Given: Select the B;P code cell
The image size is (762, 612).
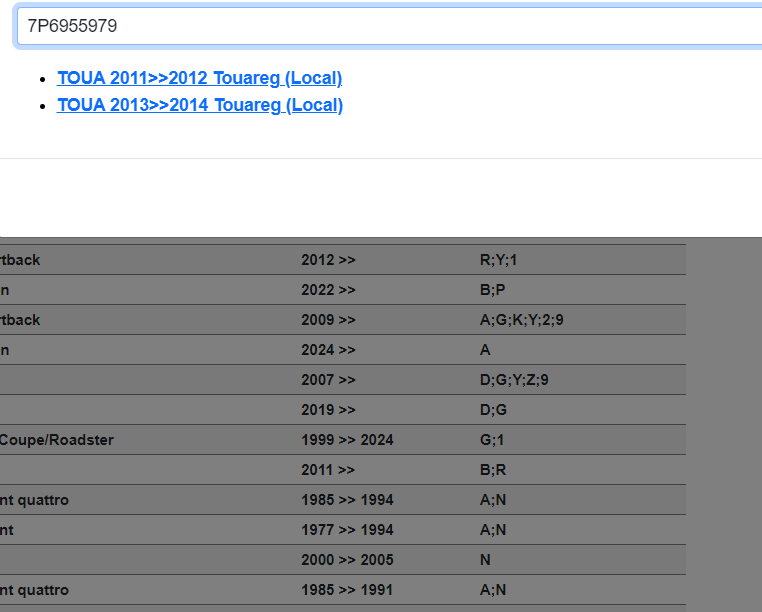Looking at the screenshot, I should tap(492, 290).
